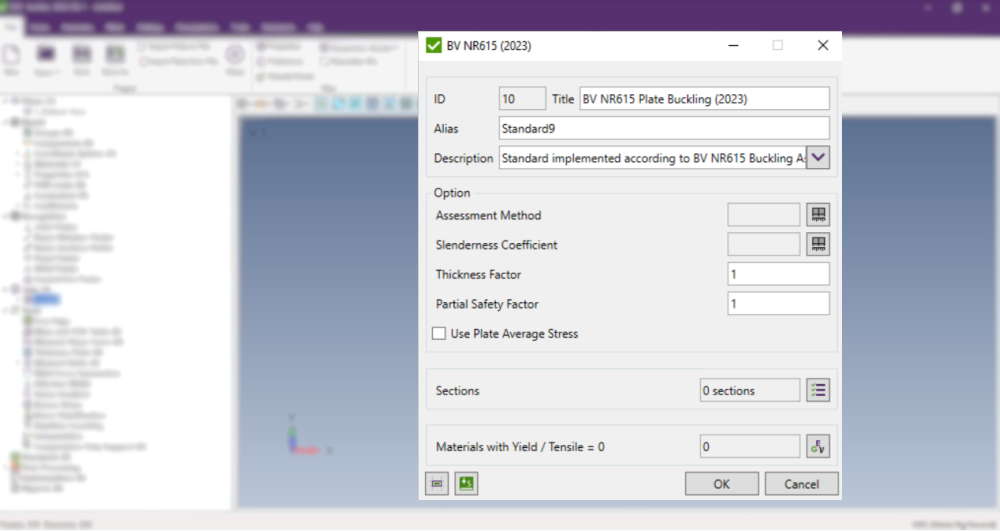
Task: Minimize the BV NR615 dialog
Action: tap(733, 45)
